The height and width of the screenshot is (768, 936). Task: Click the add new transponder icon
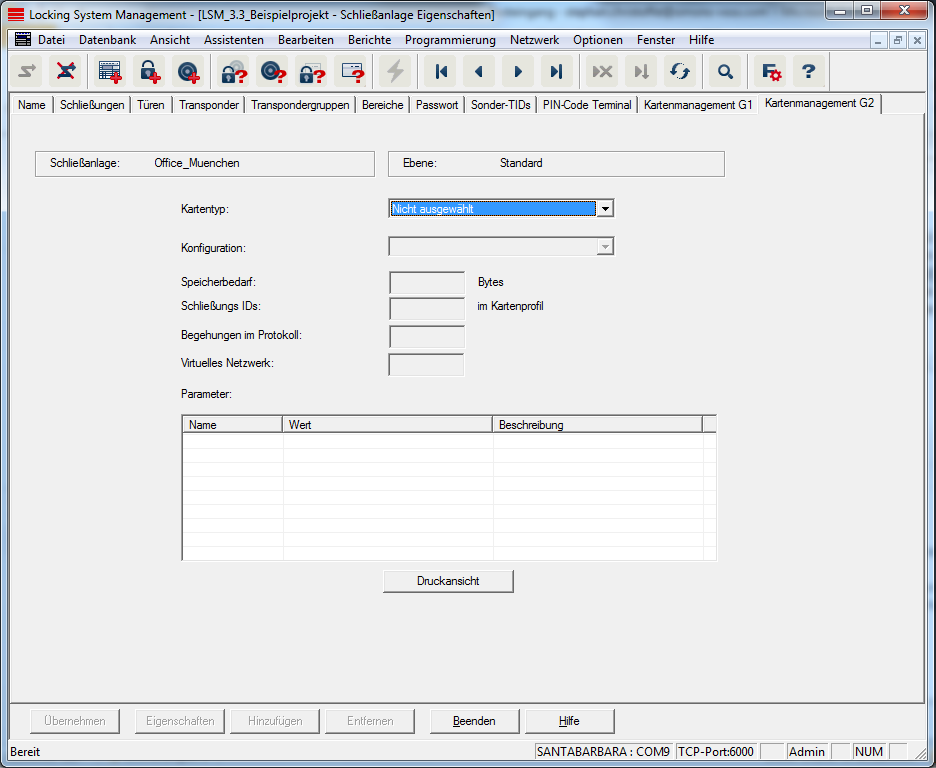(x=188, y=71)
